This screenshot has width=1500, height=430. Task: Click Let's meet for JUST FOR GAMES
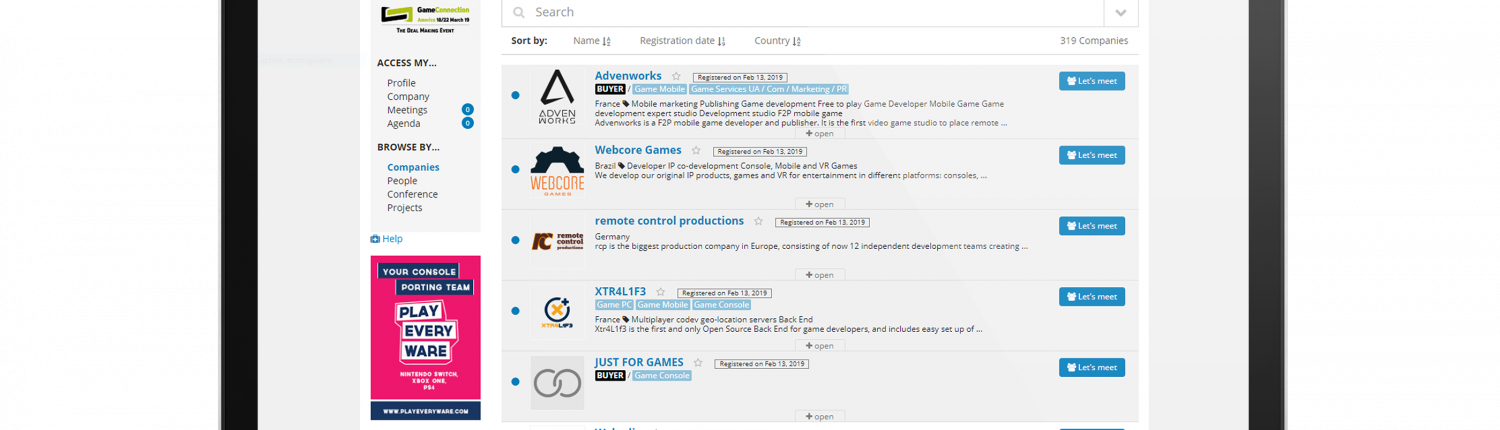pos(1092,368)
